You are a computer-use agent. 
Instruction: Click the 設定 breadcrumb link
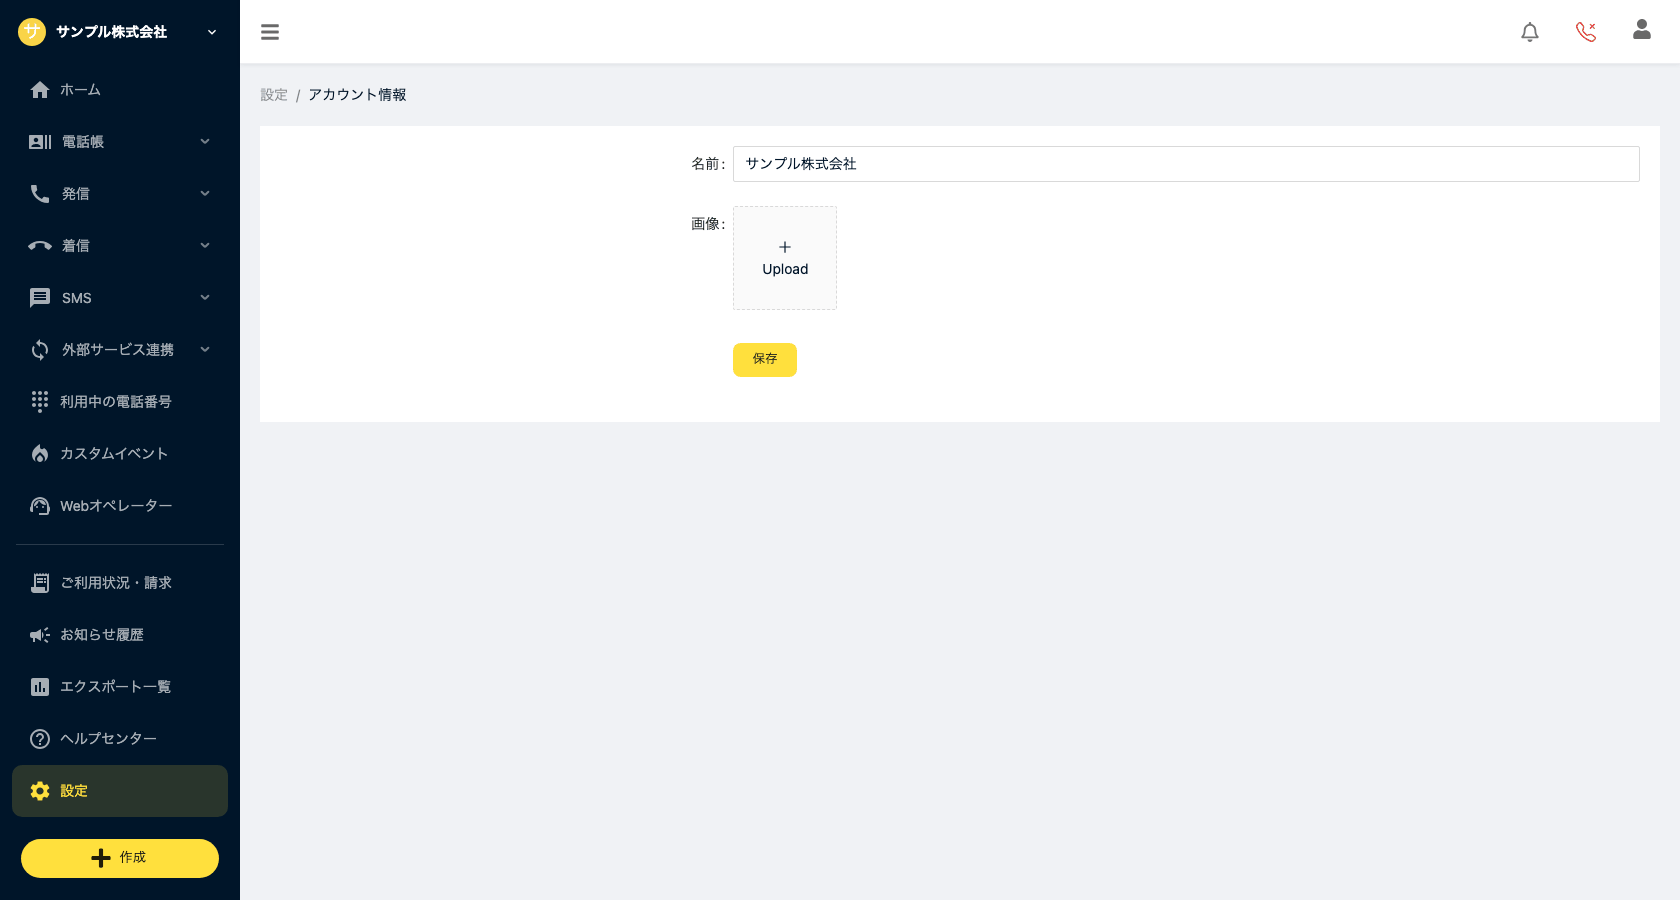274,95
